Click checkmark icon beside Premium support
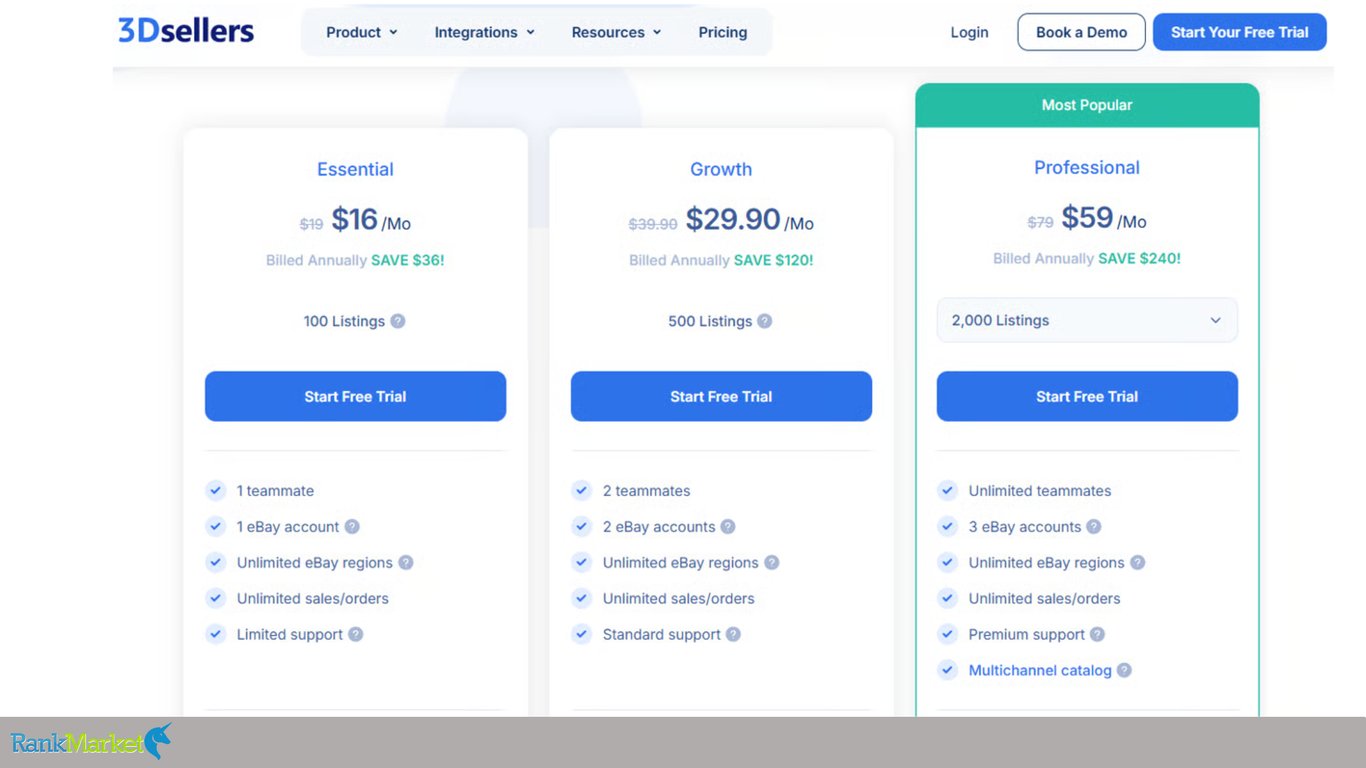The height and width of the screenshot is (768, 1366). tap(948, 634)
